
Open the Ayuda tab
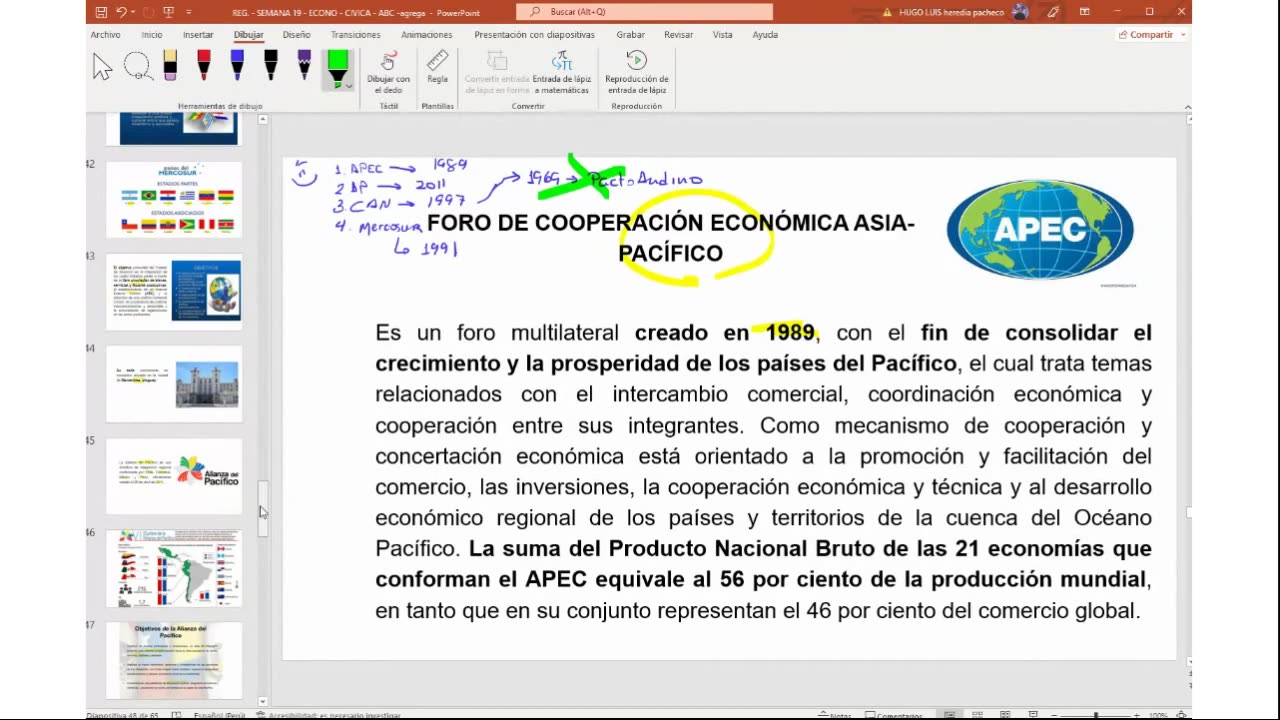point(765,34)
